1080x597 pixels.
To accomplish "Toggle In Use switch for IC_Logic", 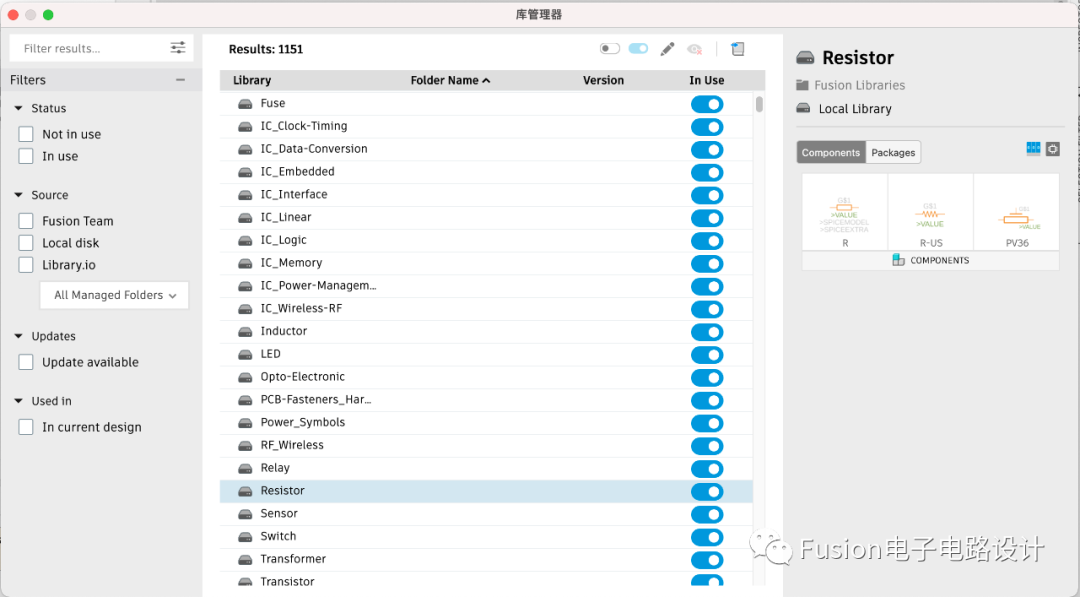I will click(707, 241).
